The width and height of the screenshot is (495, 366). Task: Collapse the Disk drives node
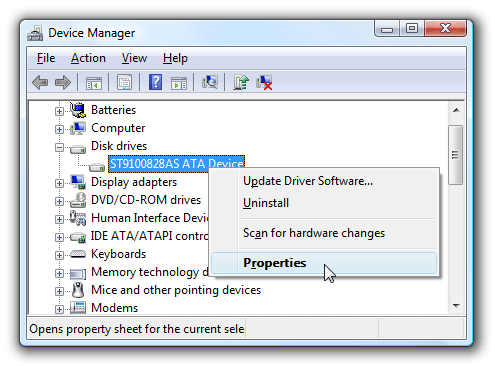pos(59,147)
